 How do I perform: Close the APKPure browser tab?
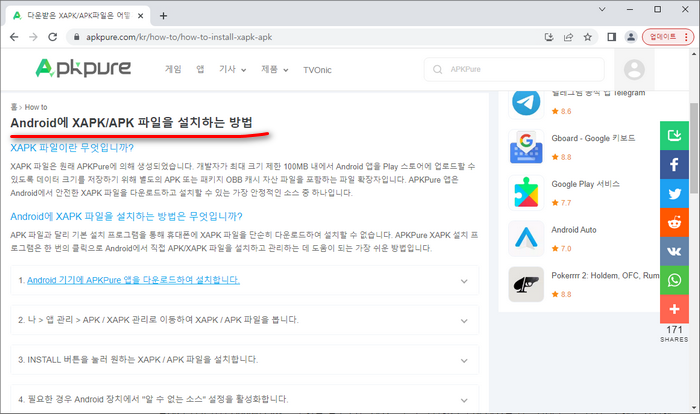click(x=140, y=16)
